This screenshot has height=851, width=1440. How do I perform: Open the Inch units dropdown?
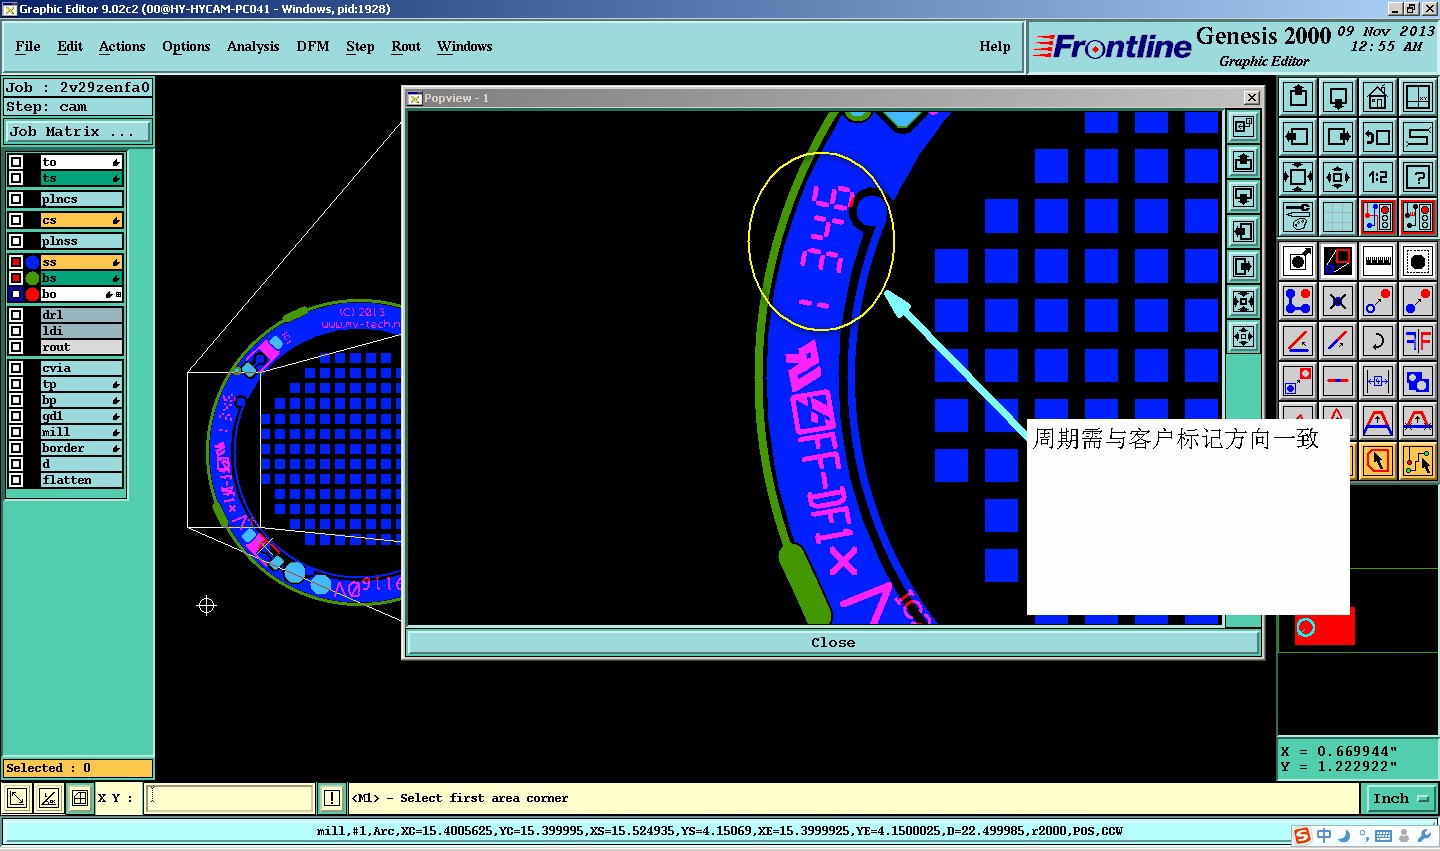tap(1399, 798)
